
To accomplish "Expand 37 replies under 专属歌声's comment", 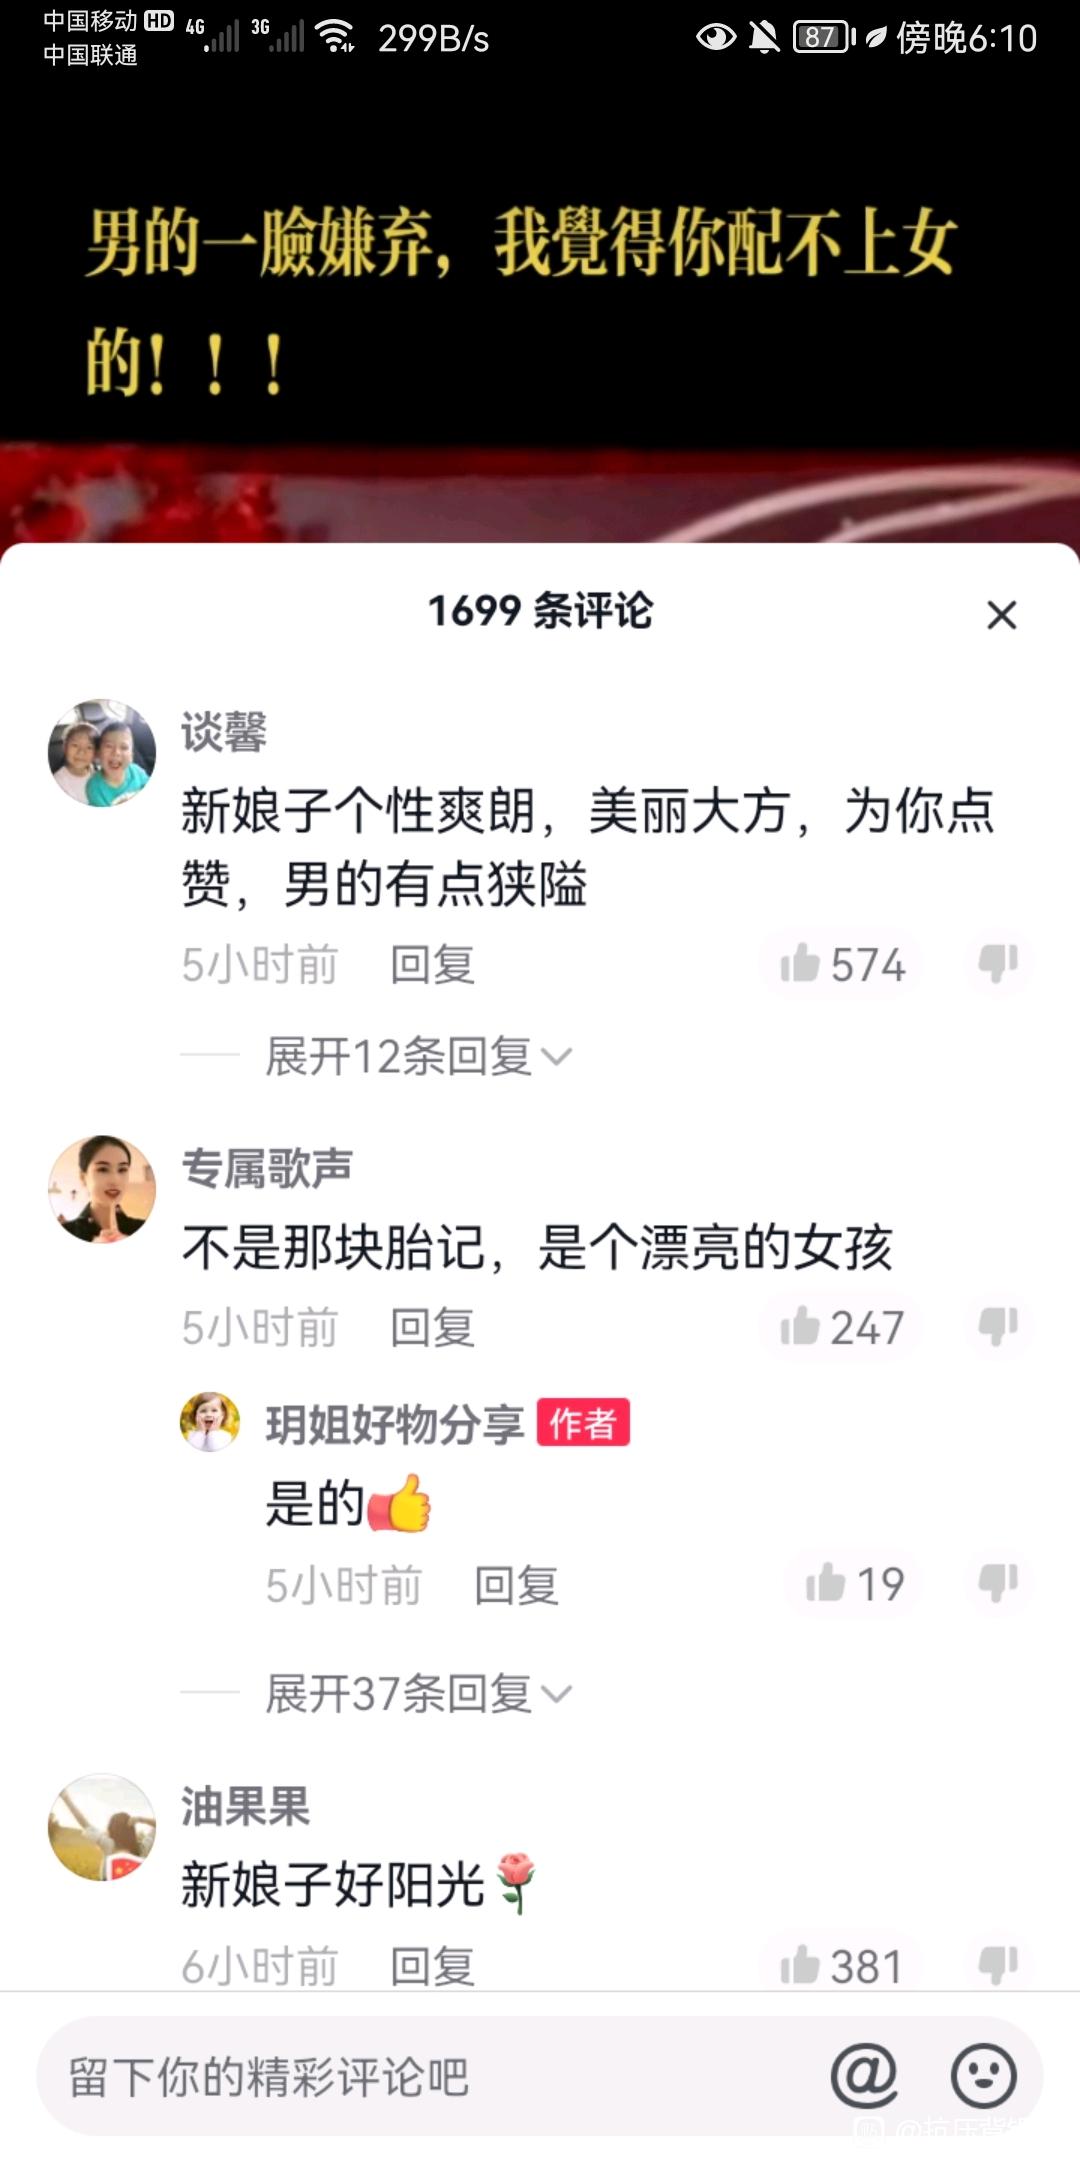I will tap(418, 1693).
